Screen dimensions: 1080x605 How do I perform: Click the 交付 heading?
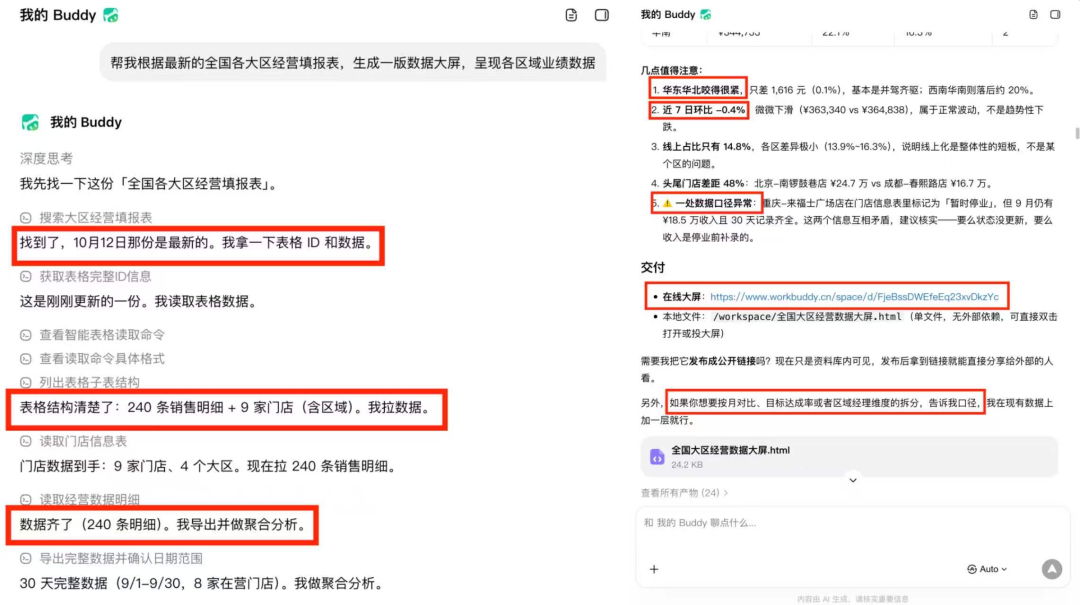[652, 267]
